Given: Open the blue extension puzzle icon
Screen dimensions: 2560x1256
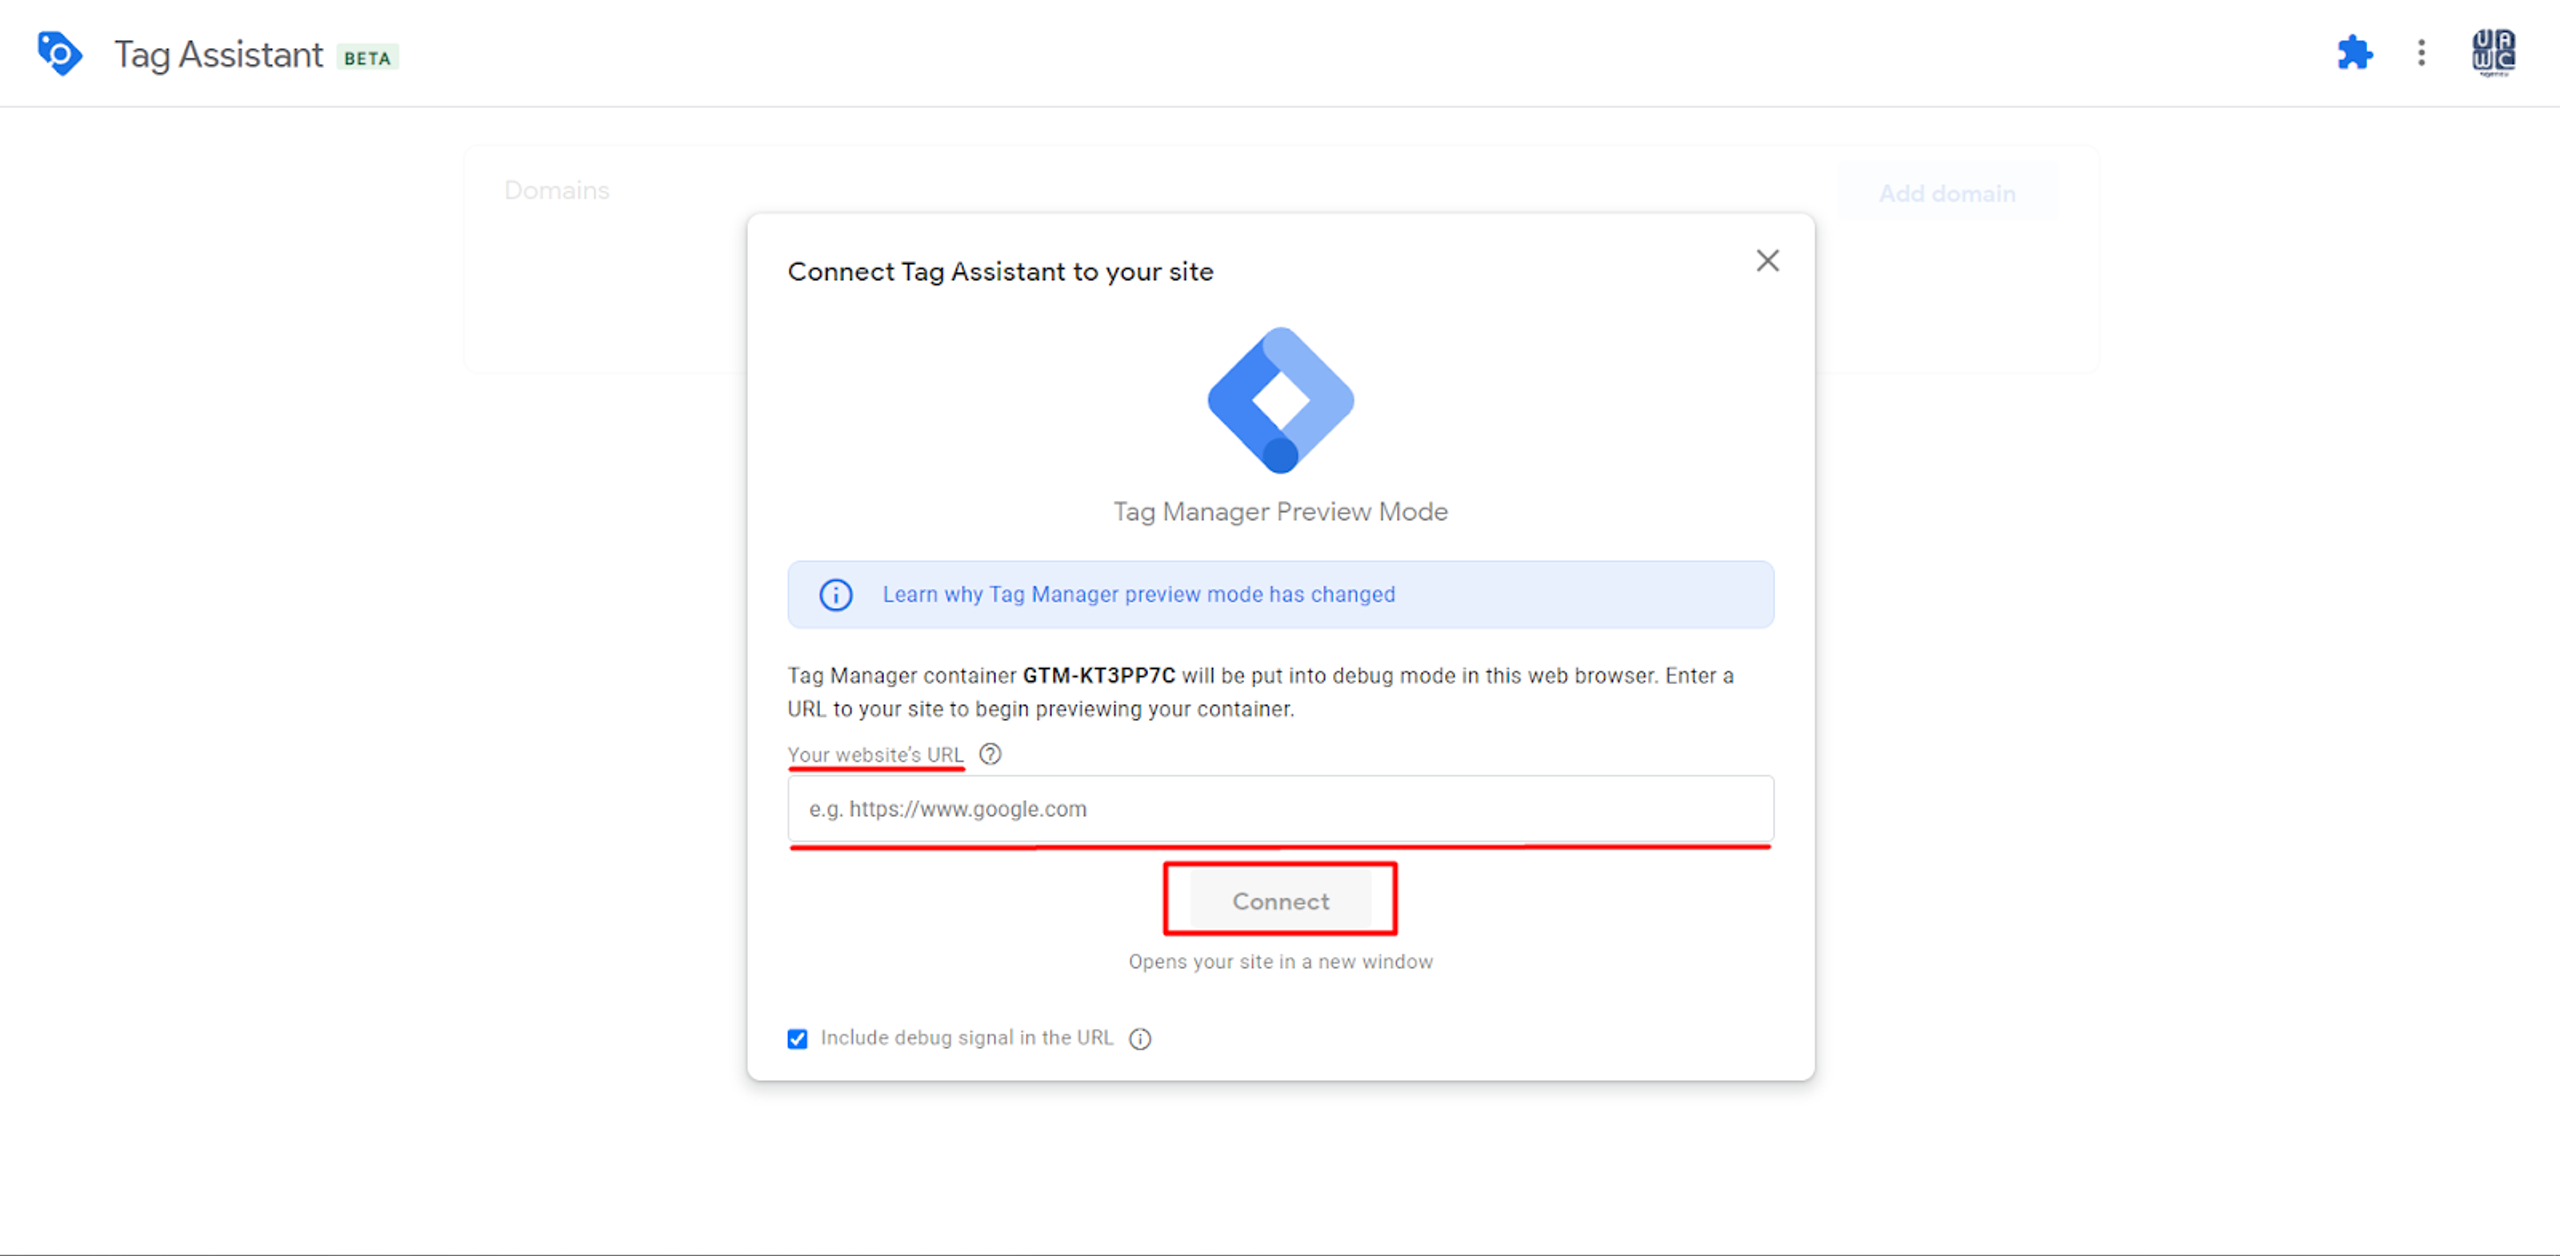Looking at the screenshot, I should click(x=2354, y=53).
